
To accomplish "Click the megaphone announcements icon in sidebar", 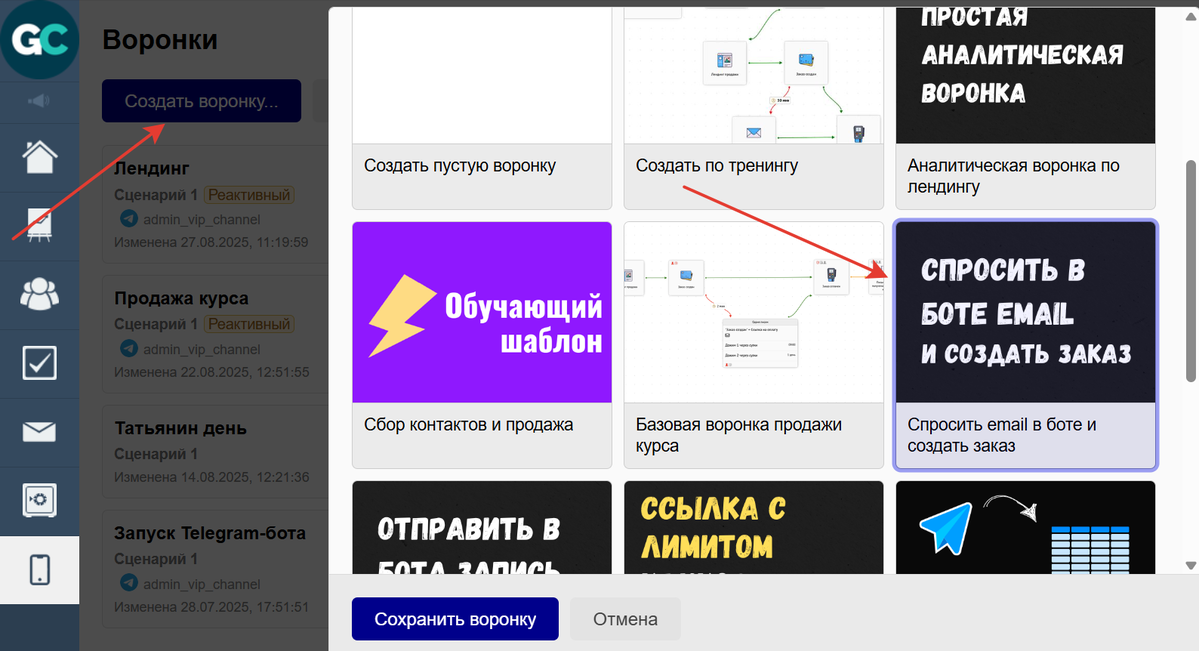I will (40, 100).
